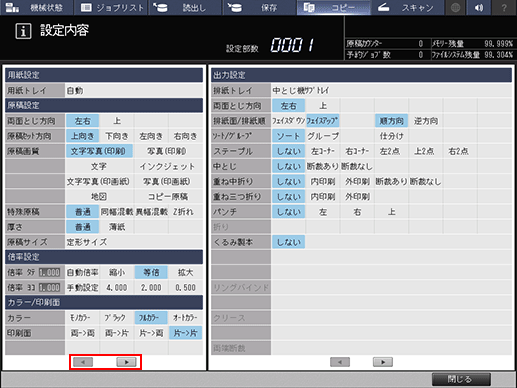Select 上2点 staple position

pos(426,151)
